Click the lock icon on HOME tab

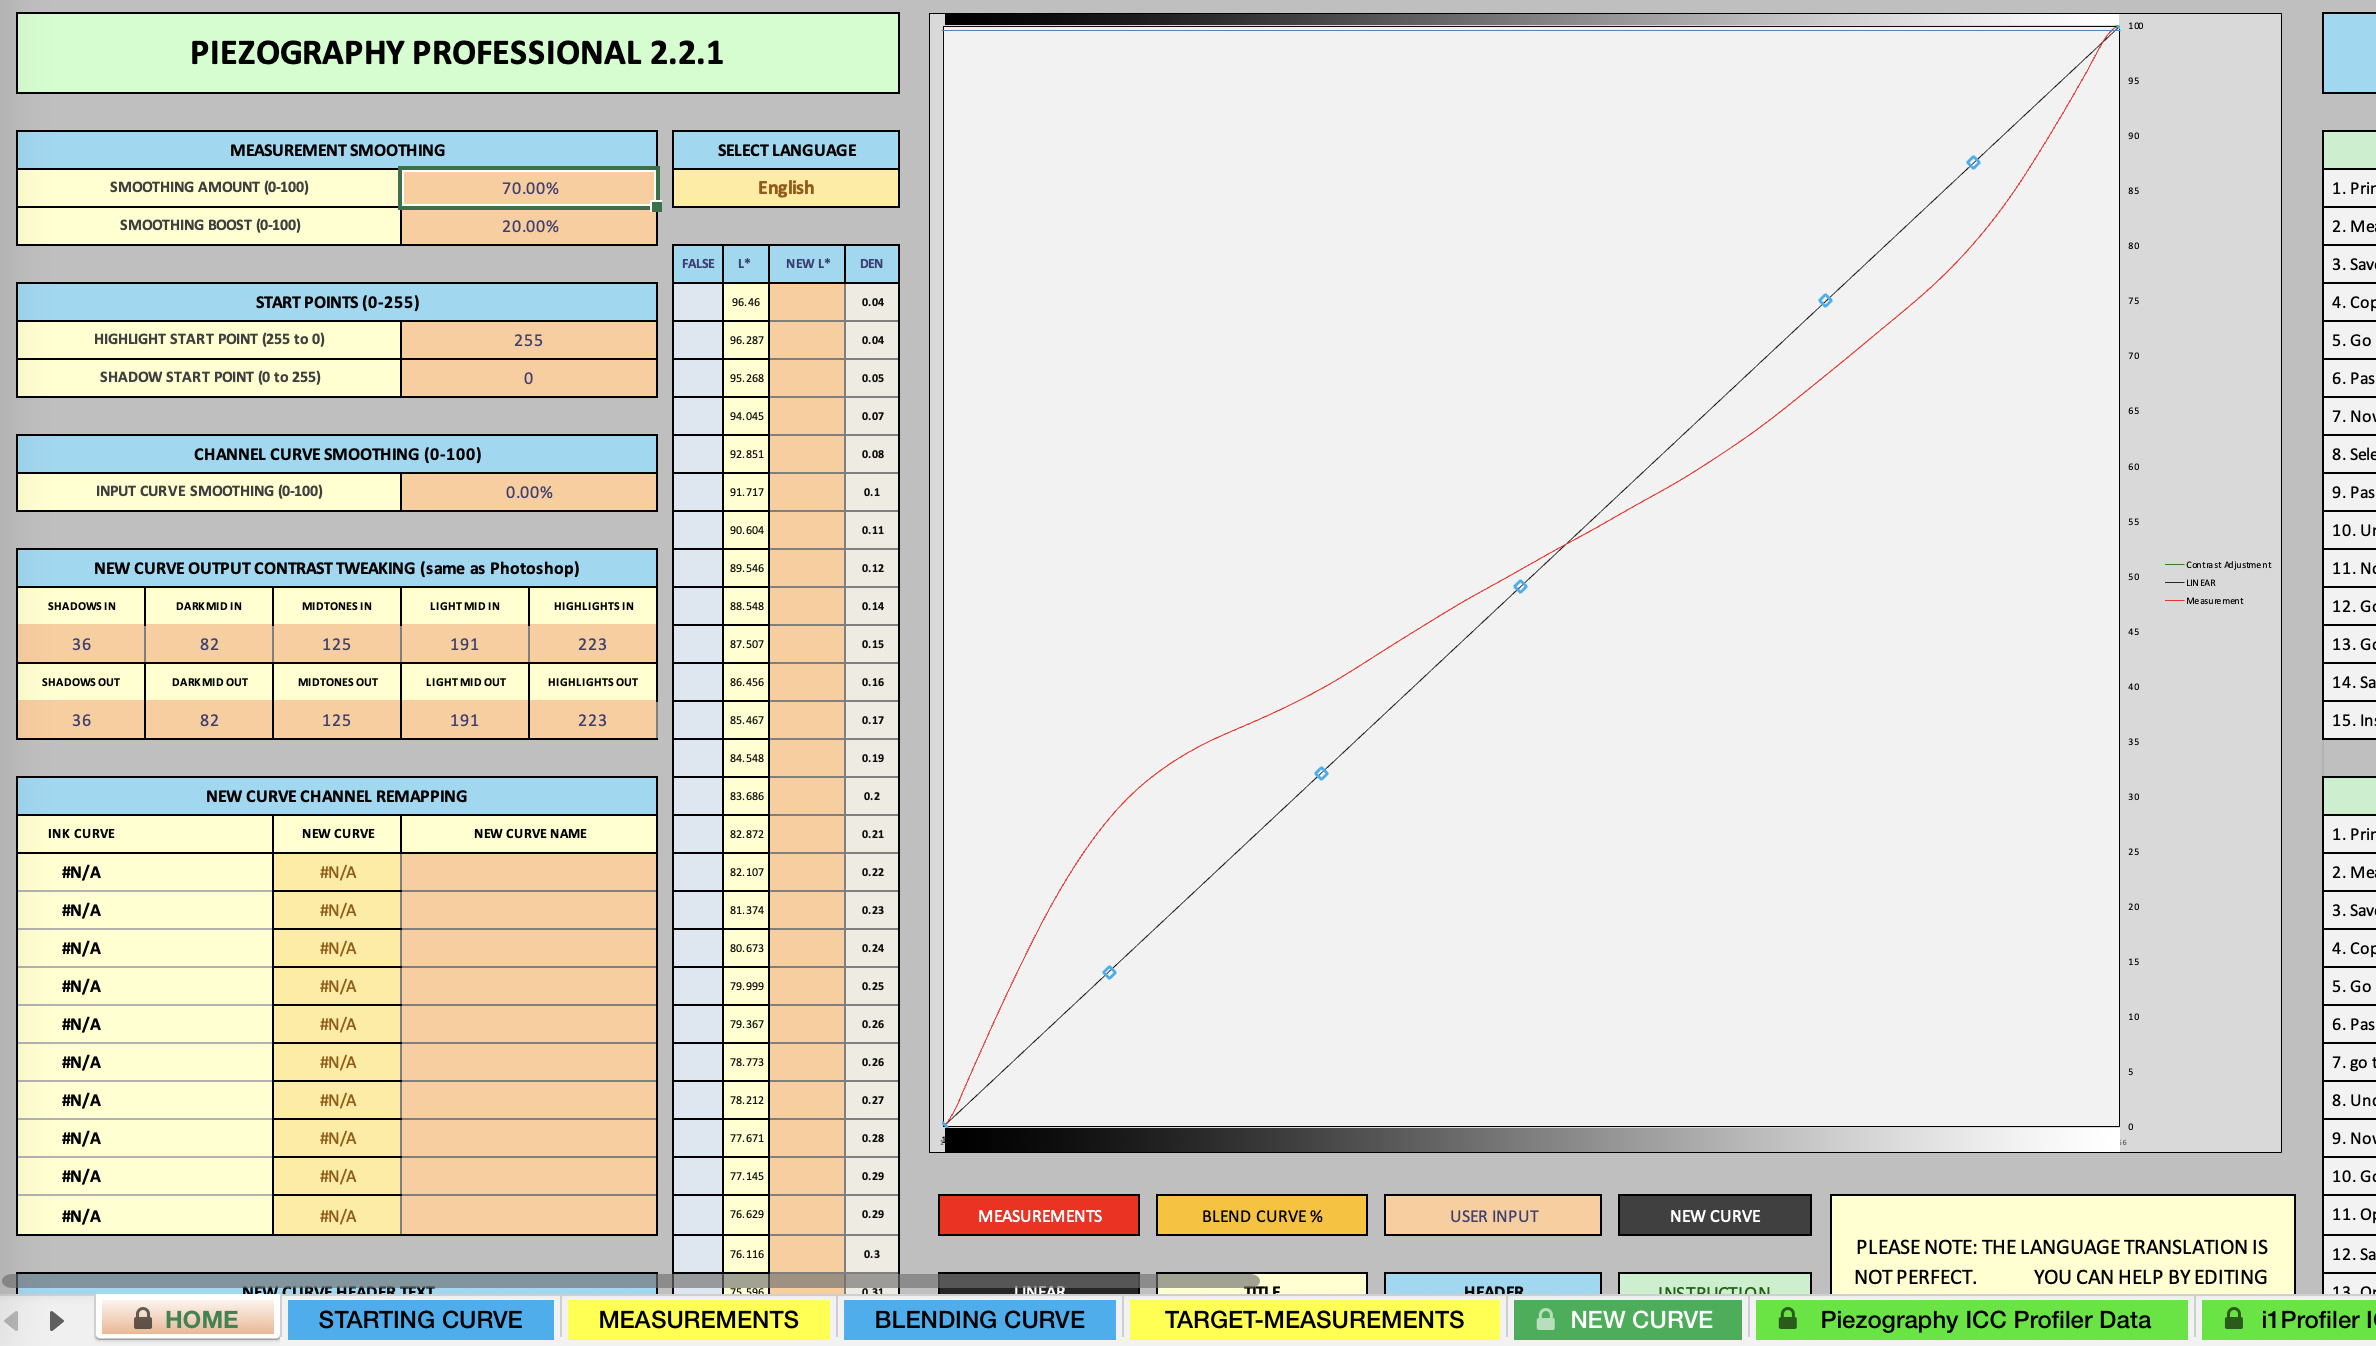coord(143,1319)
